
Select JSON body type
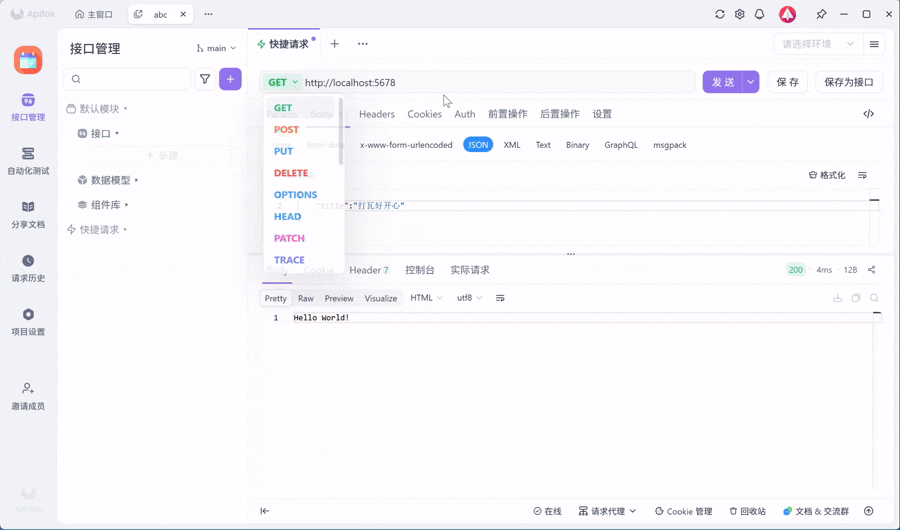[478, 145]
